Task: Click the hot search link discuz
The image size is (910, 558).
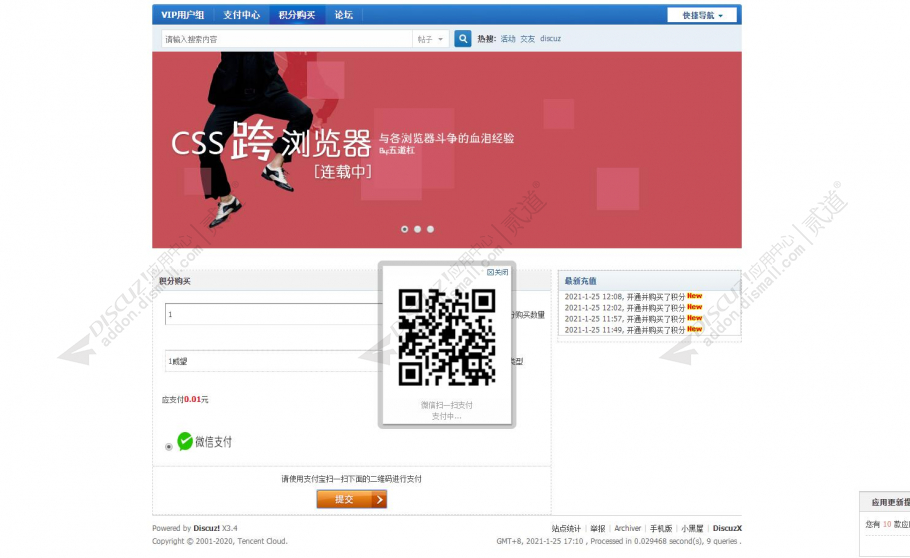Action: 550,39
